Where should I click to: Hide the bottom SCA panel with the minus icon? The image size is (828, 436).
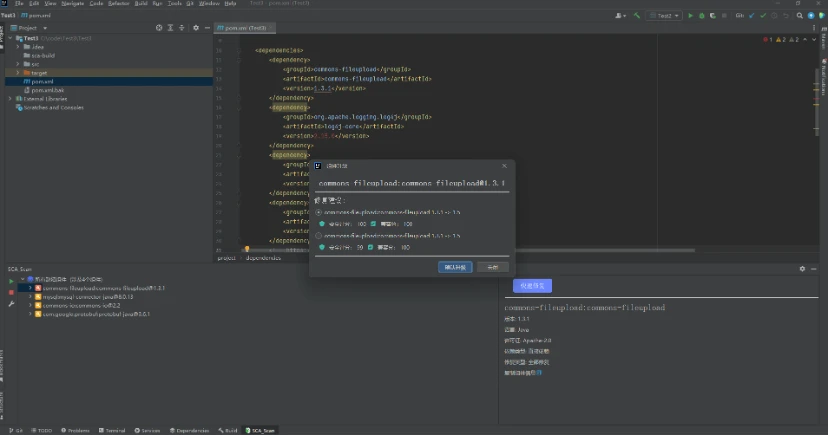click(x=814, y=269)
